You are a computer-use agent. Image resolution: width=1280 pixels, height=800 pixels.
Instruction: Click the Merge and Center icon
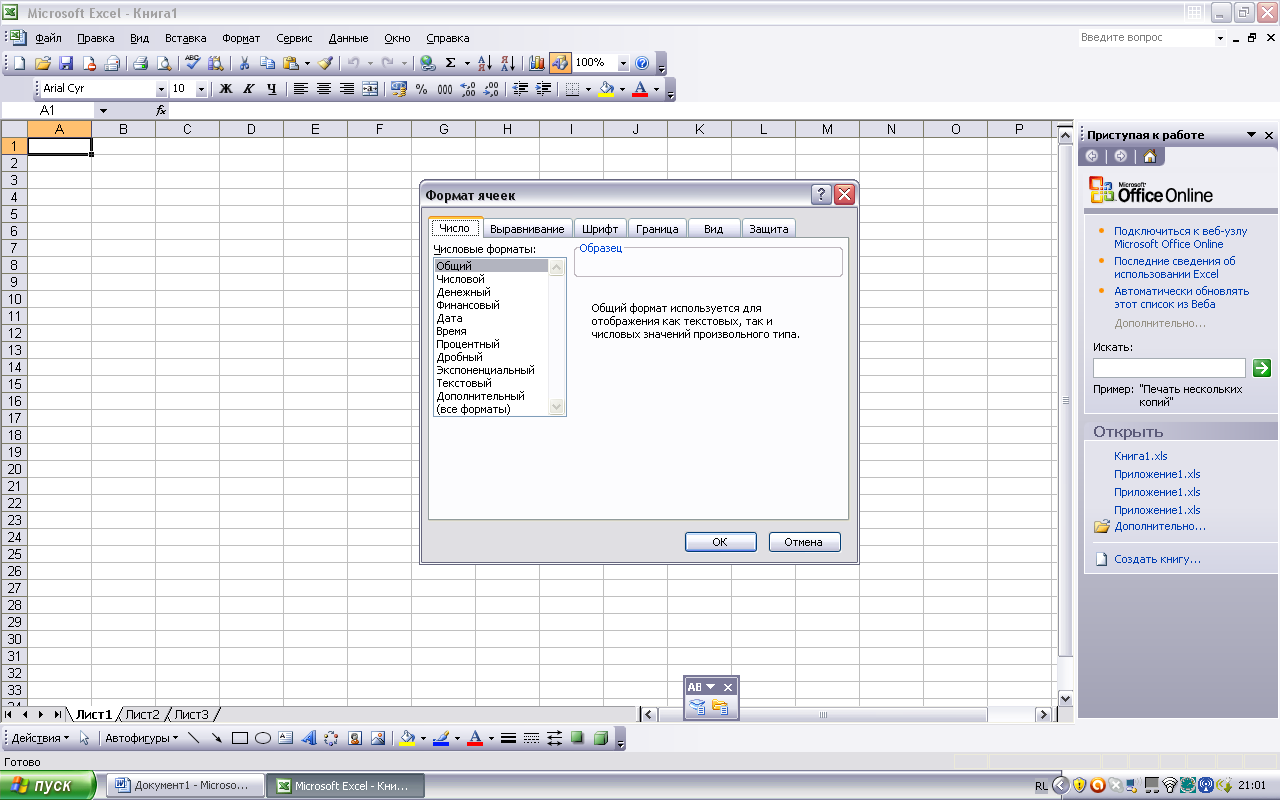pos(370,89)
